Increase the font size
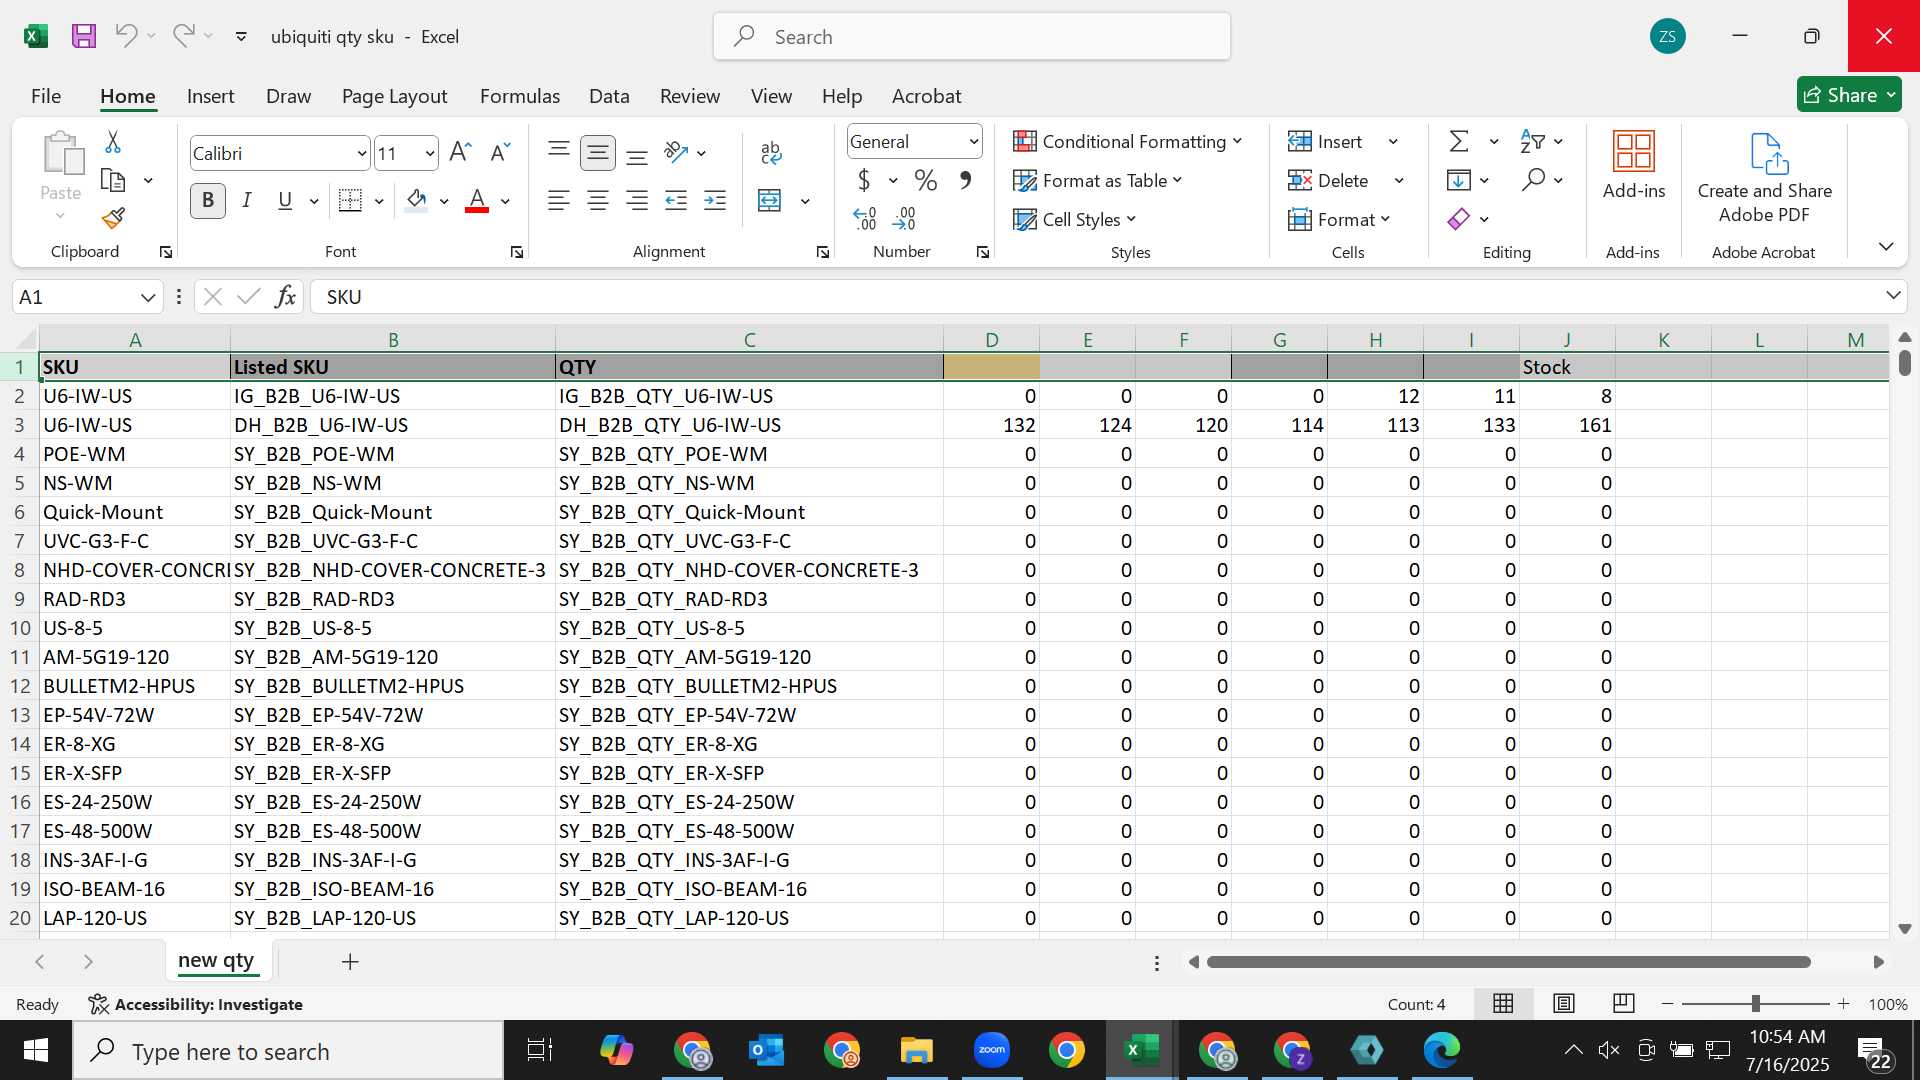The image size is (1920, 1080). (x=460, y=153)
